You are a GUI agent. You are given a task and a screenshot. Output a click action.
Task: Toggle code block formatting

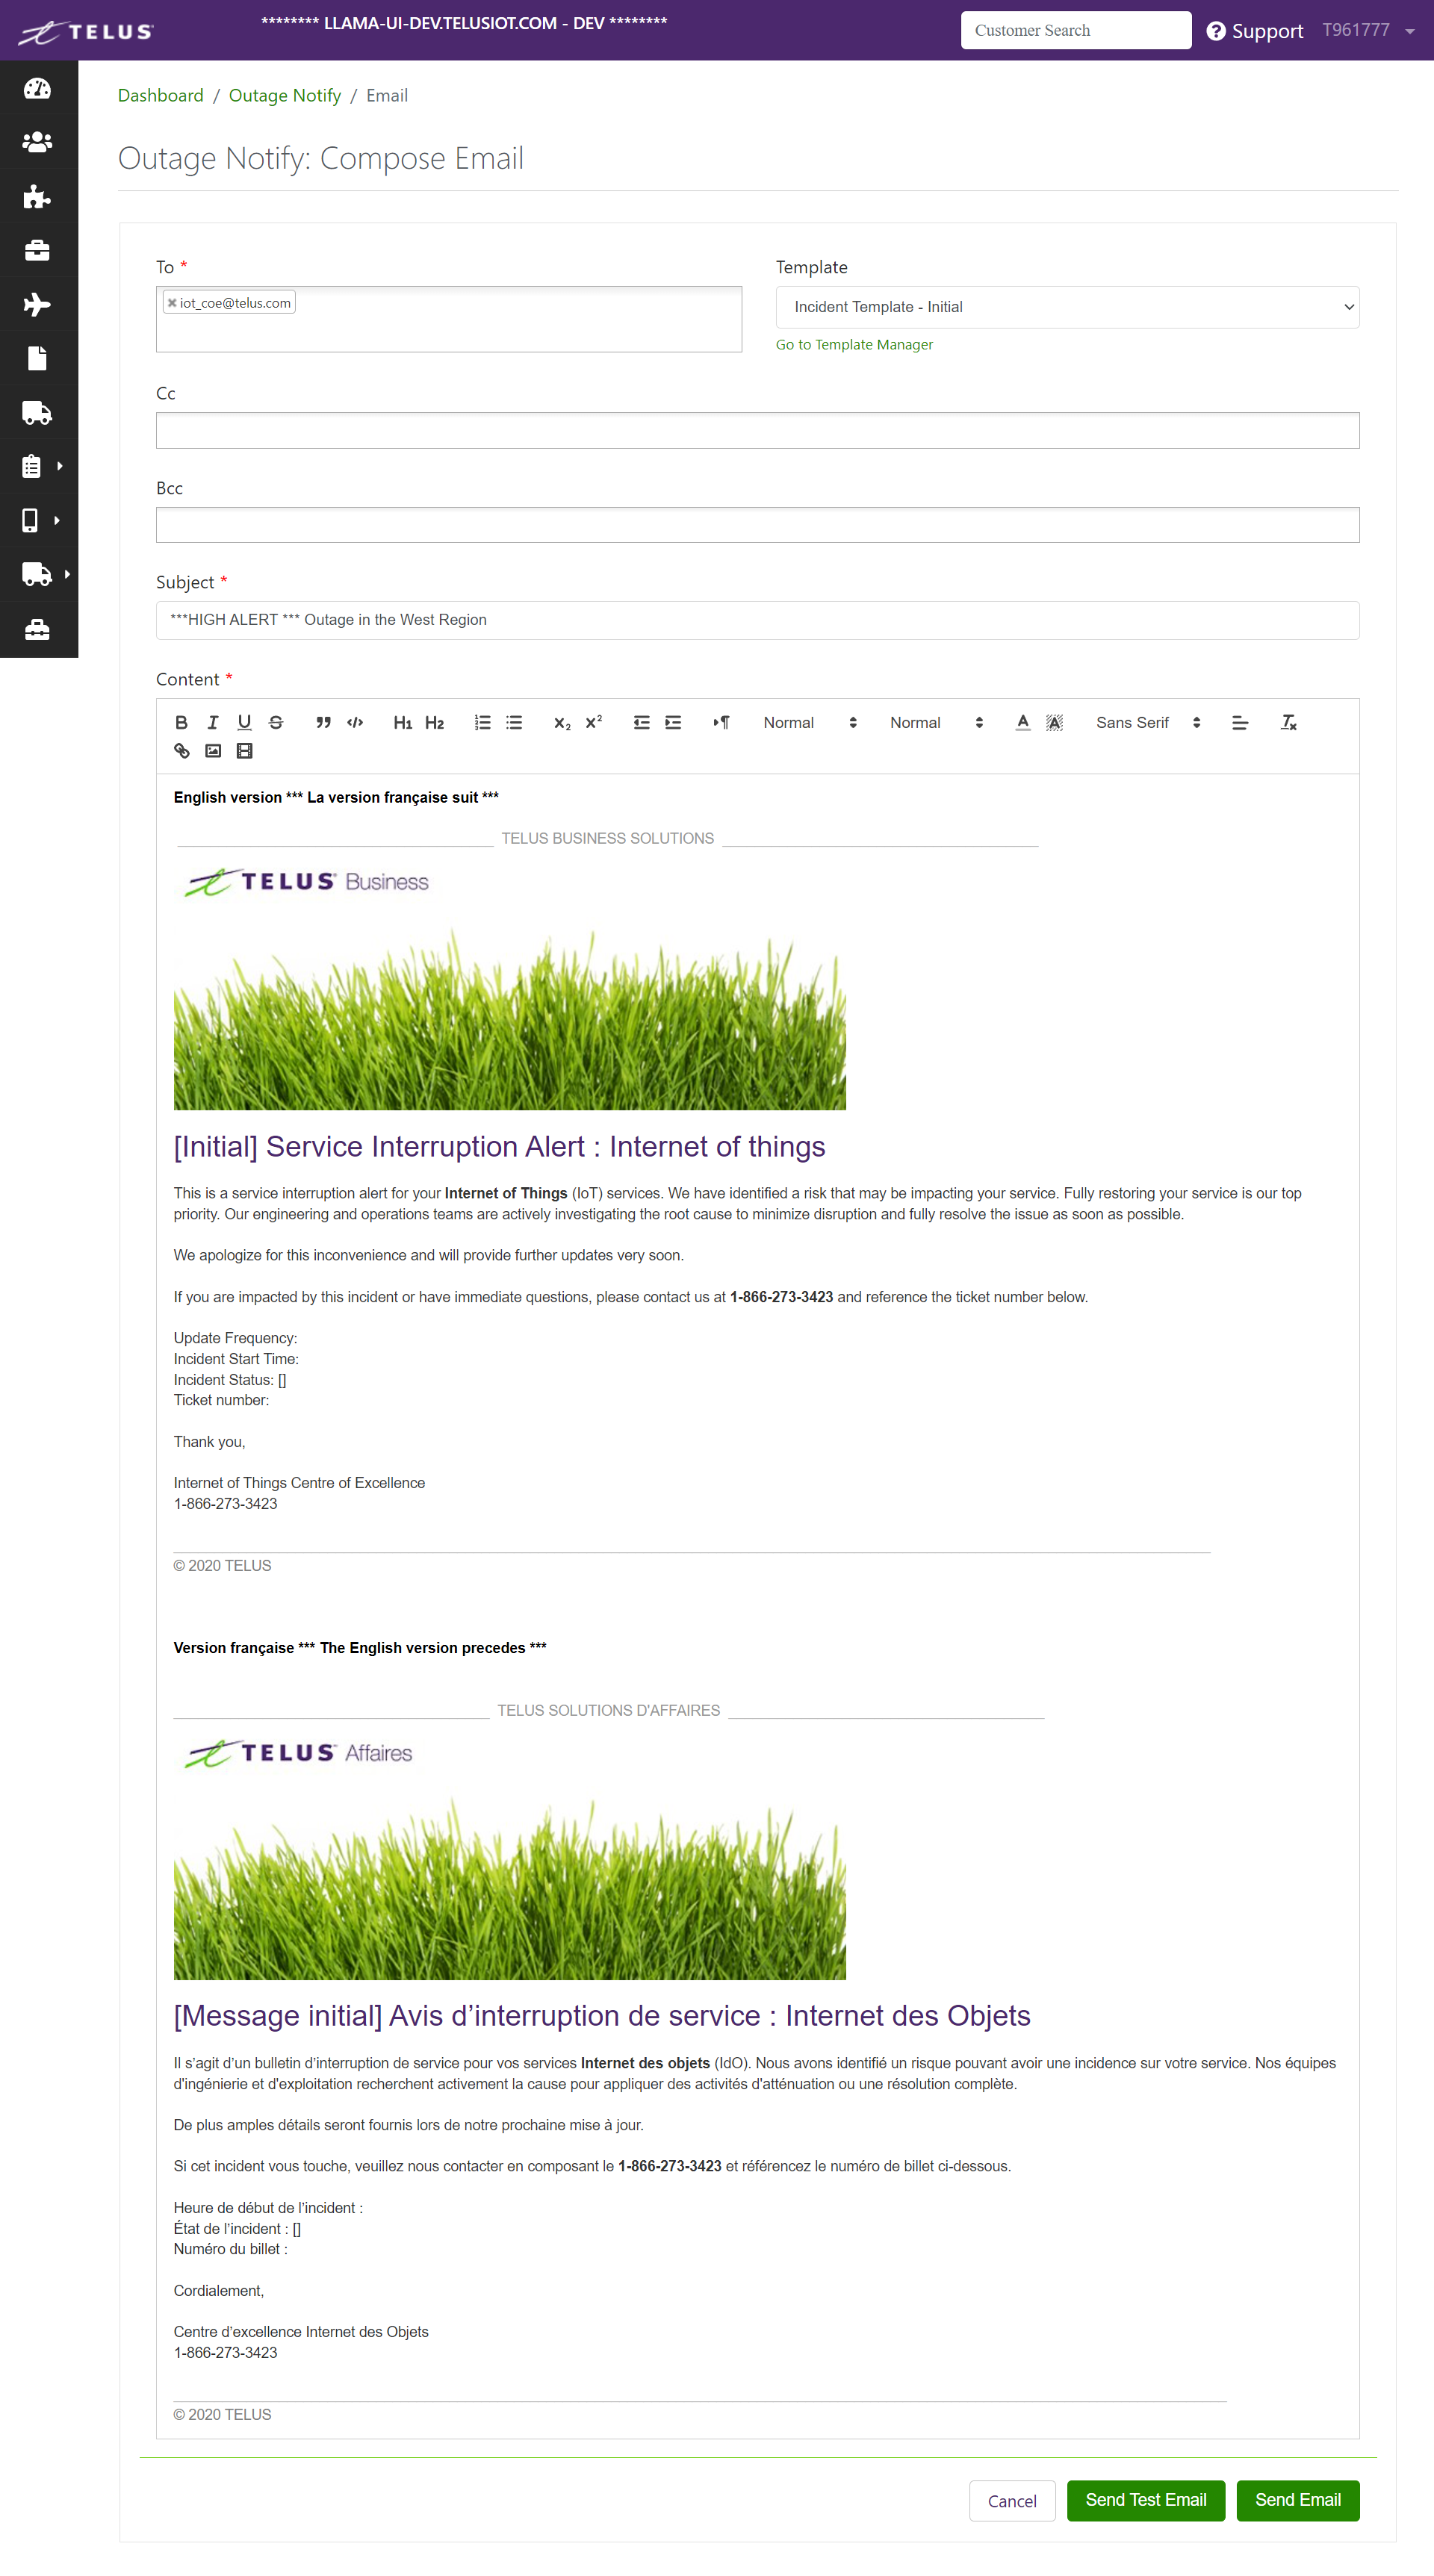(355, 722)
